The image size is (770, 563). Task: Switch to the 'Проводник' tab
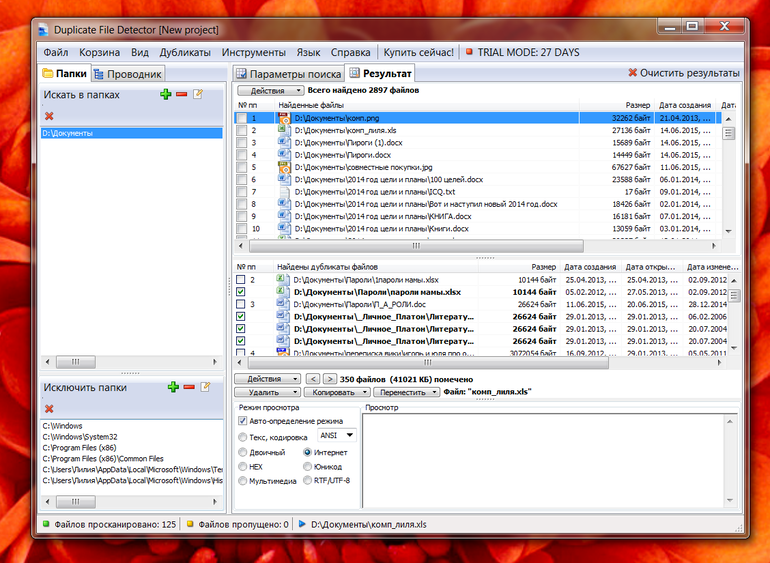[x=128, y=73]
